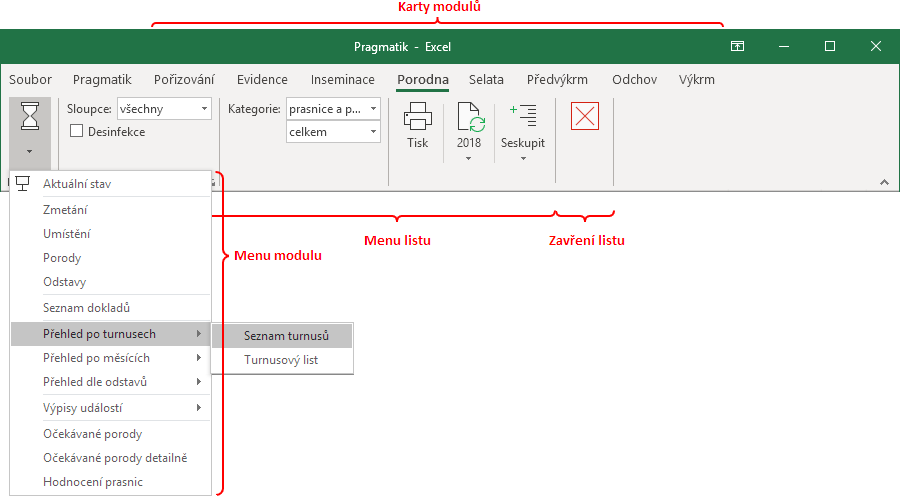Open the Selata ribbon tab
The height and width of the screenshot is (496, 900).
coord(486,80)
